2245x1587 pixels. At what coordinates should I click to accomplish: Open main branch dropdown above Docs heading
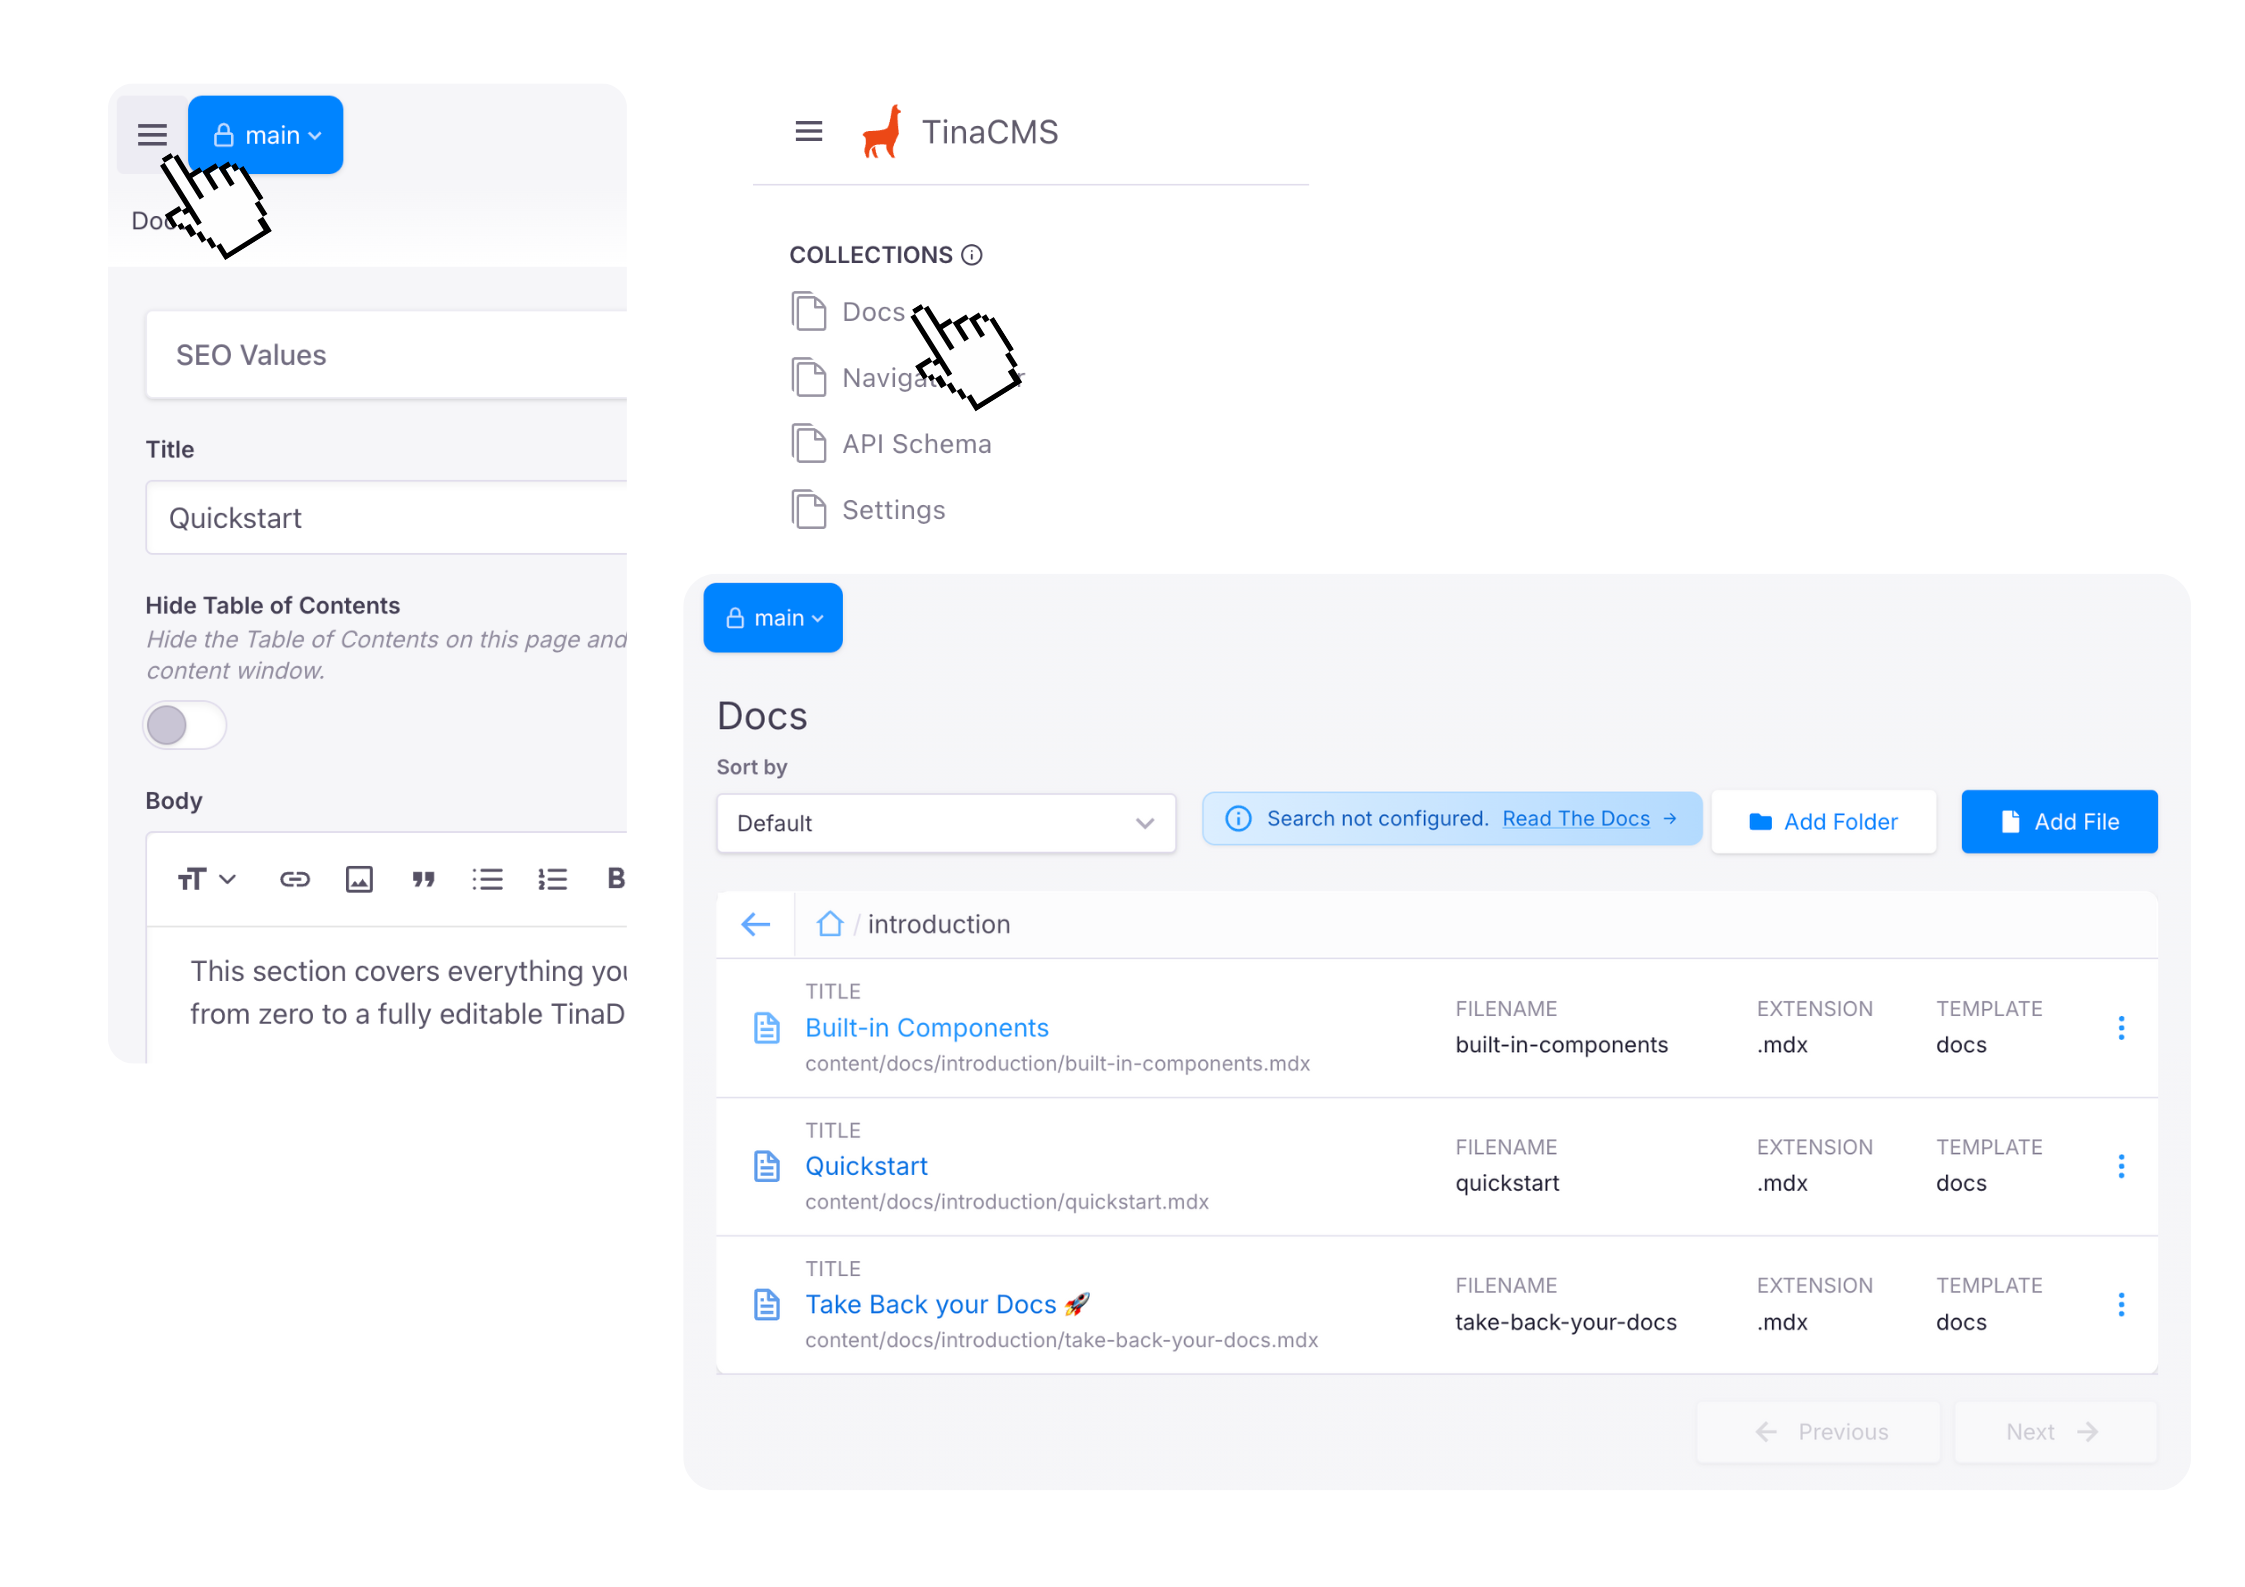click(772, 618)
